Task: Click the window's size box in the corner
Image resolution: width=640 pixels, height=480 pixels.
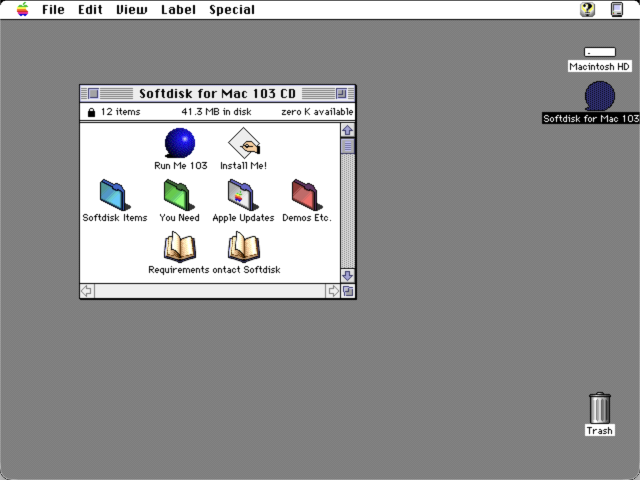Action: [x=348, y=291]
